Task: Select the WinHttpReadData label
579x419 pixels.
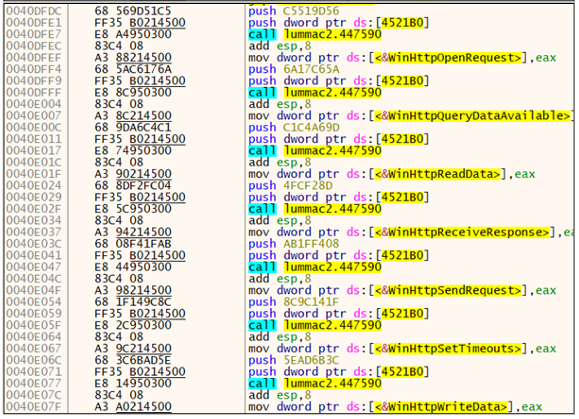Action: (438, 174)
